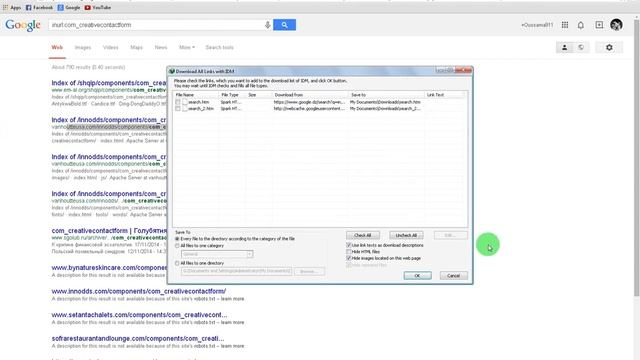Open the YouTube bookmark
The width and height of the screenshot is (640, 360).
(98, 7)
